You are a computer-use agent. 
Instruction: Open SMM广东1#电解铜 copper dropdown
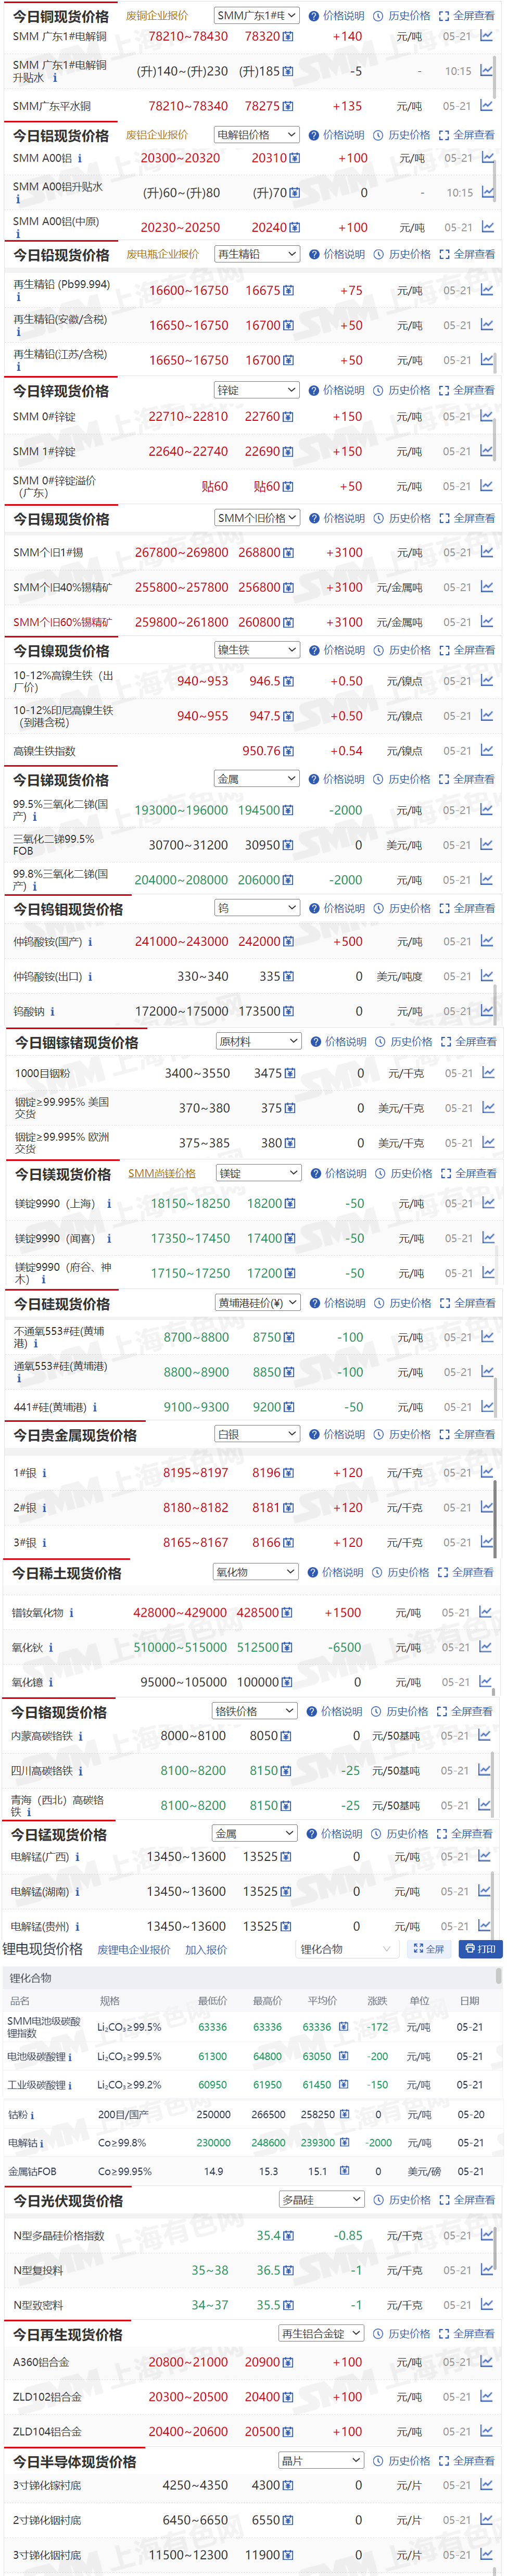click(x=257, y=16)
